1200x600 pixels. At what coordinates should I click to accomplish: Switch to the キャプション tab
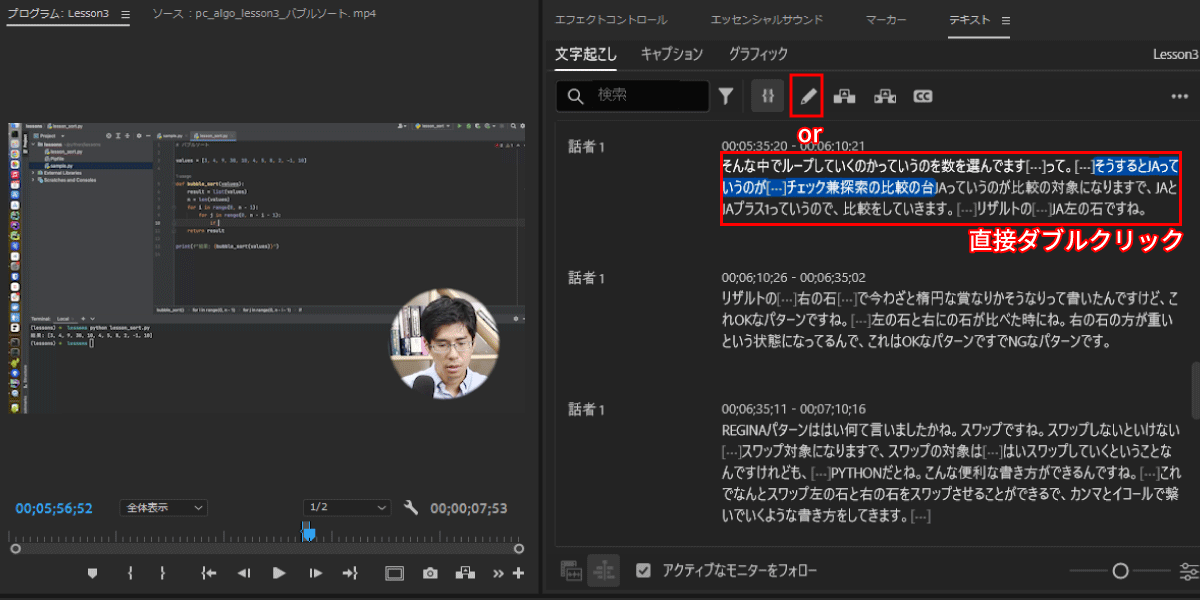(672, 54)
